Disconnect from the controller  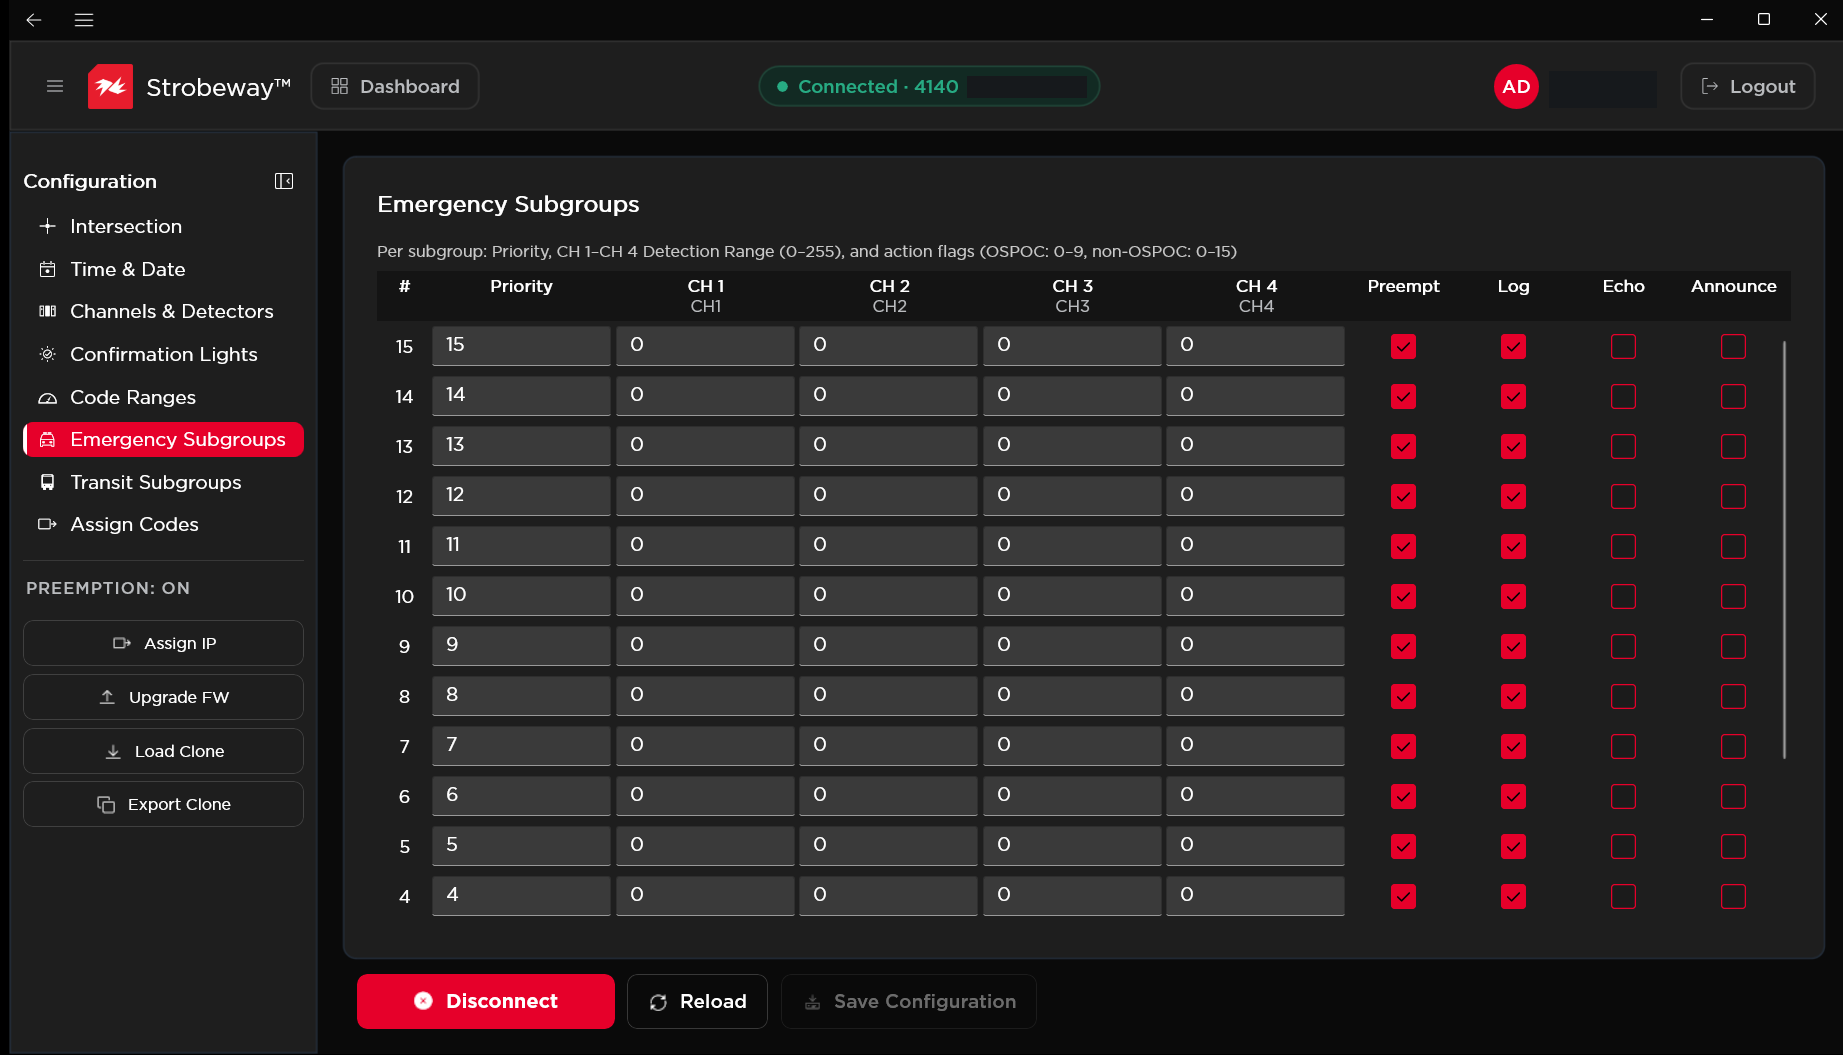coord(486,1001)
